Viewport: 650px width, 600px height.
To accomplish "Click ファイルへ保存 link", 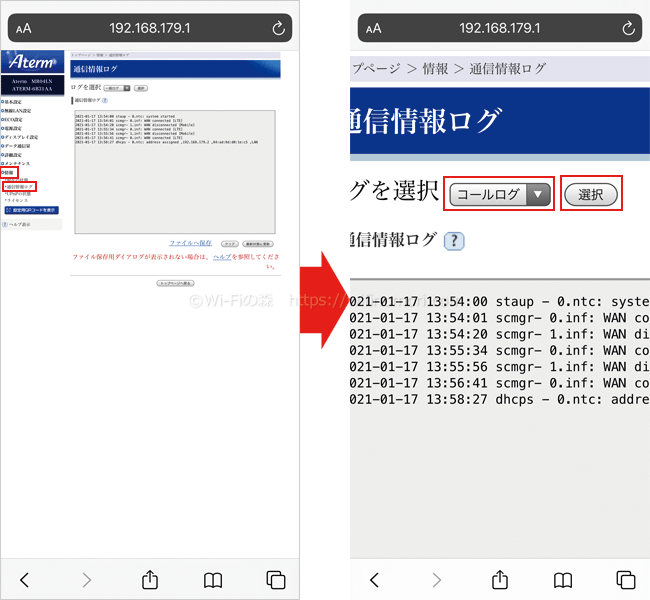I will 191,243.
